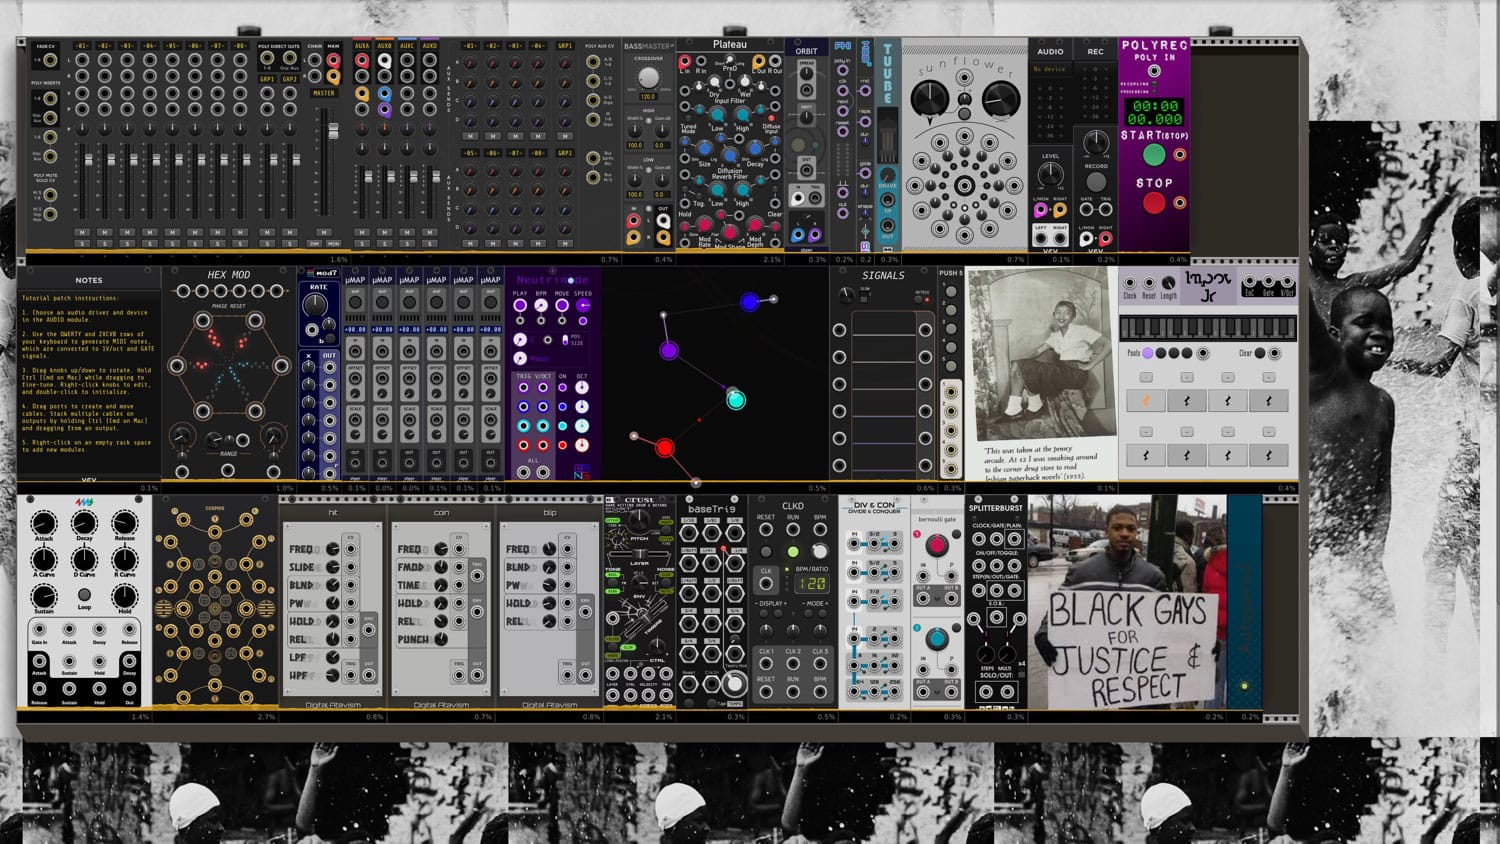This screenshot has height=844, width=1500.
Task: Toggle the CLKD green RUN button
Action: coord(793,551)
